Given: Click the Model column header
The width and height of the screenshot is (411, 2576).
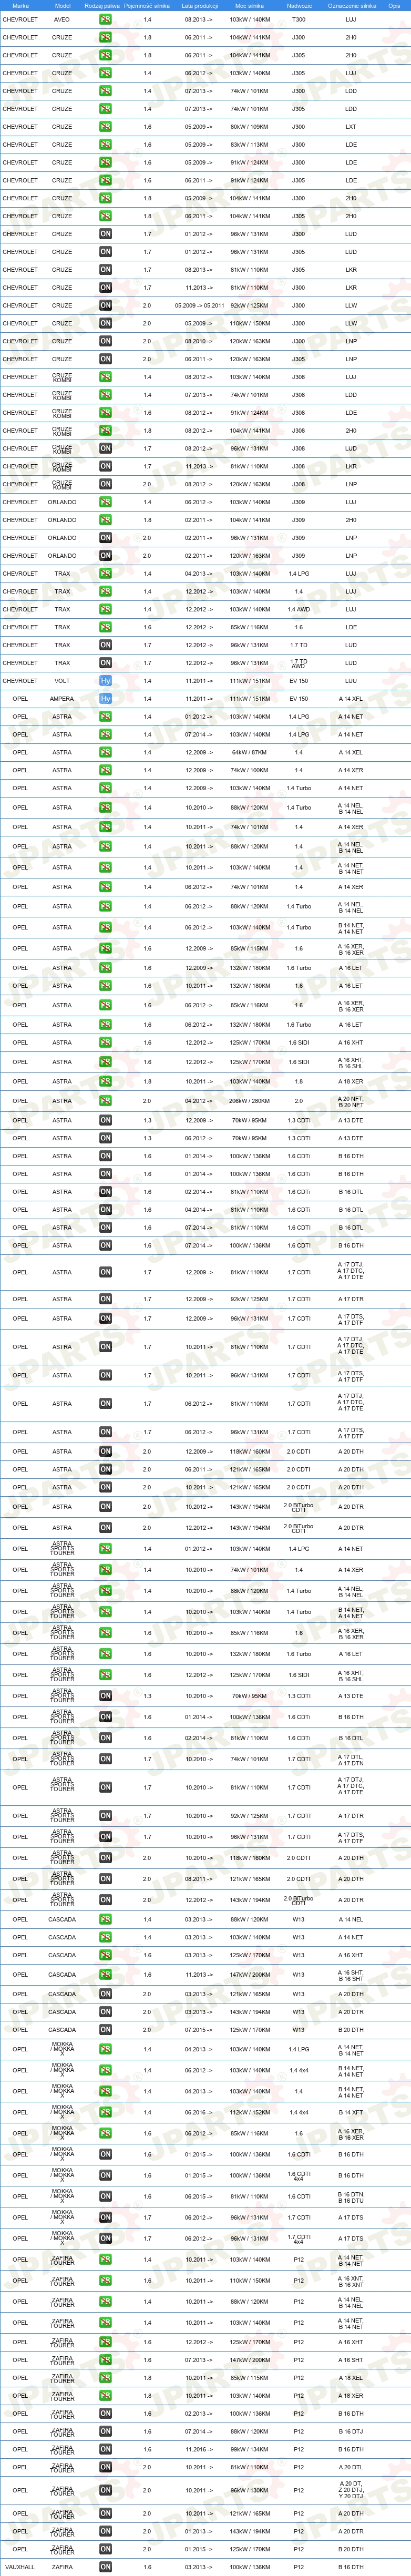Looking at the screenshot, I should point(62,5).
